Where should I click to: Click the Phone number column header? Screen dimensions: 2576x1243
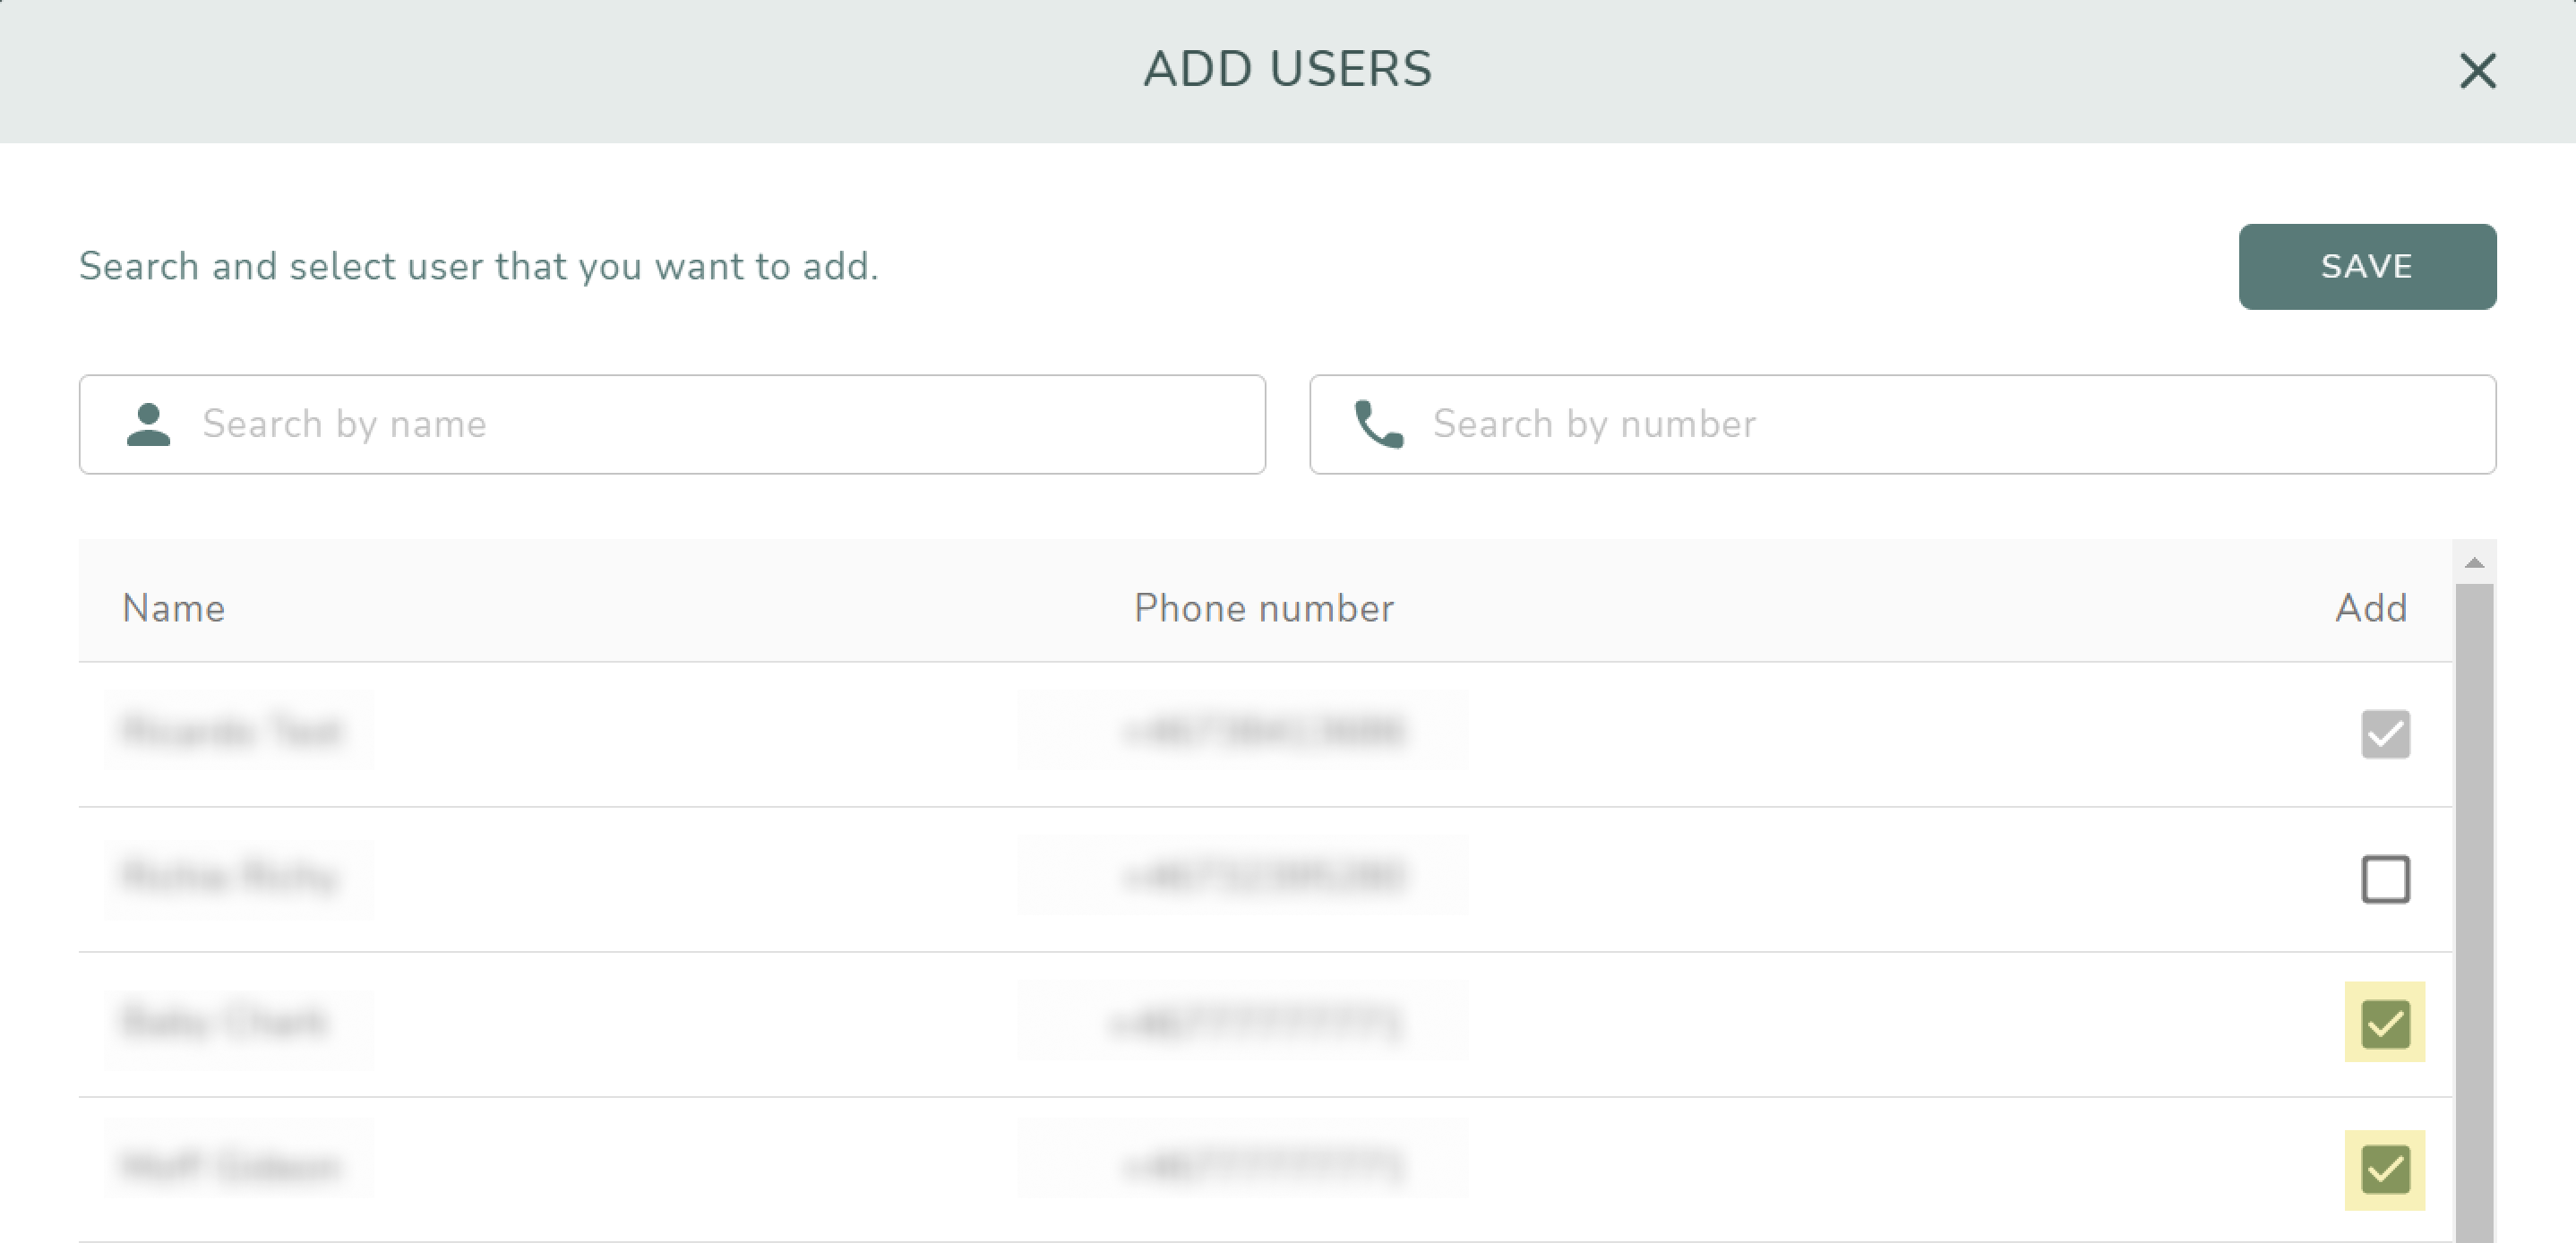click(1264, 608)
